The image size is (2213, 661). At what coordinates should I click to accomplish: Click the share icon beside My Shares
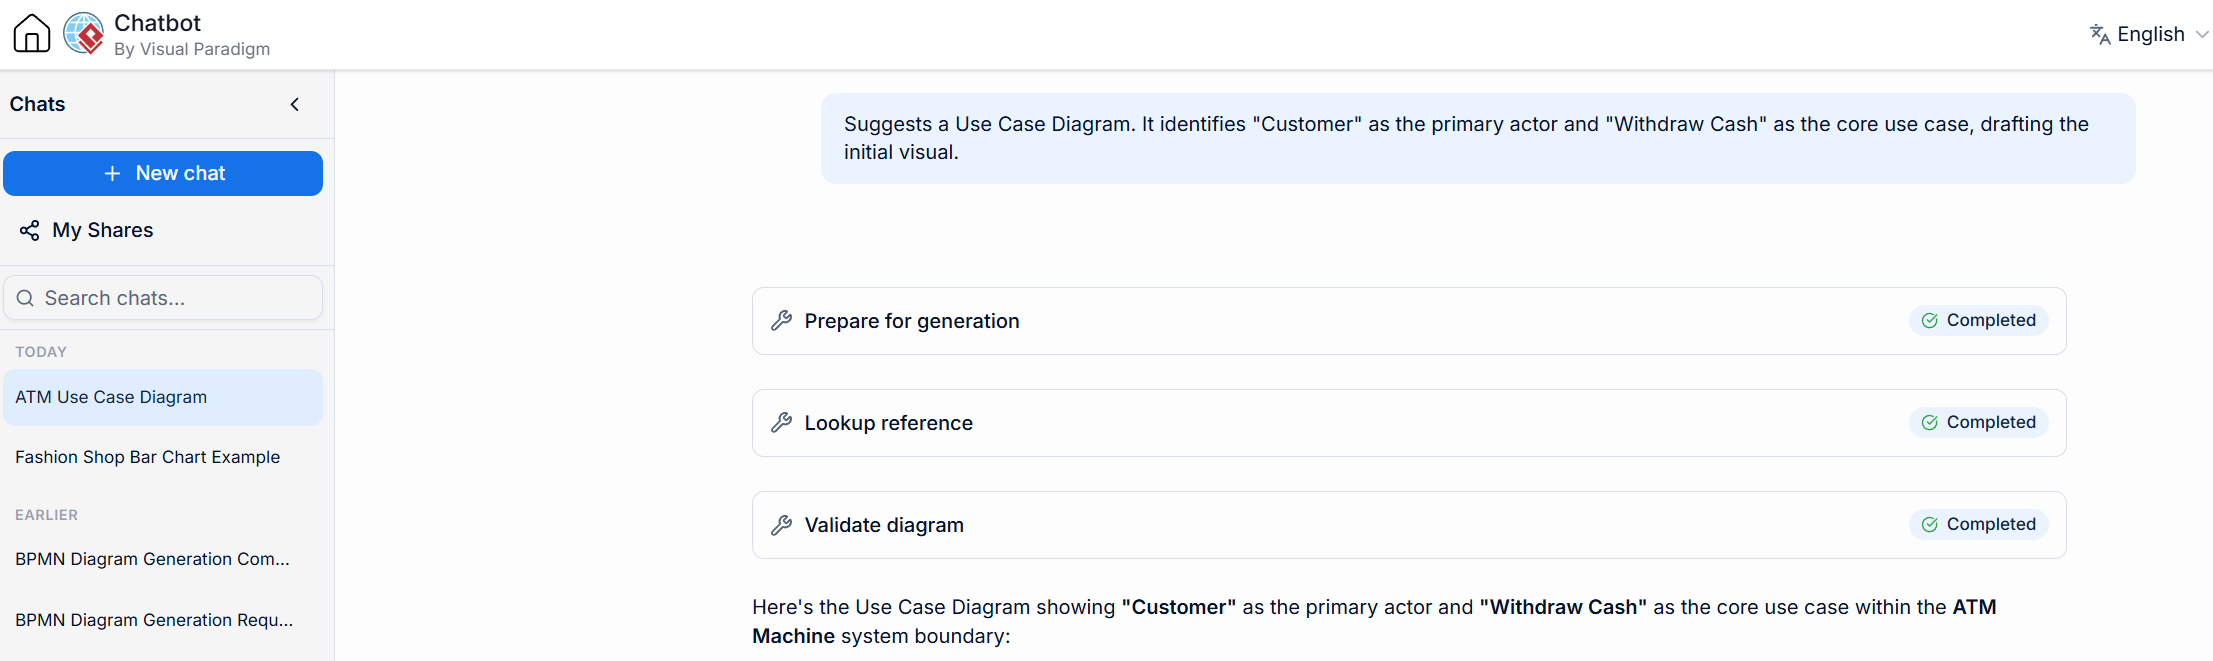click(30, 230)
